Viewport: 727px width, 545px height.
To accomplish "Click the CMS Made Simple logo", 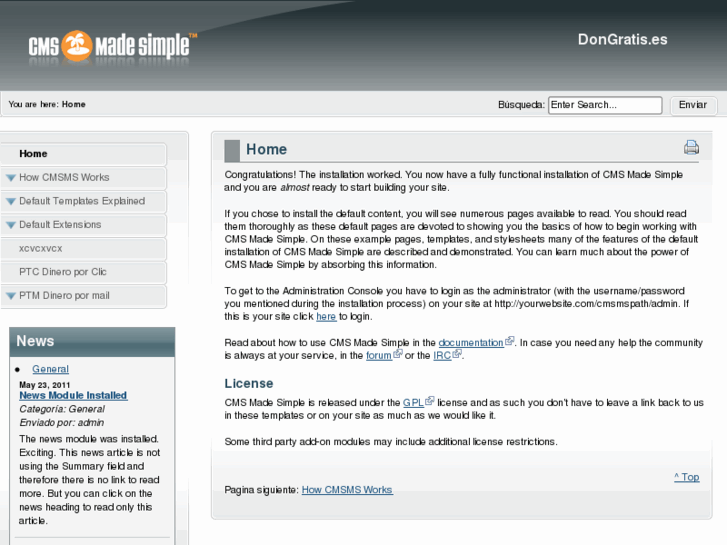I will (113, 46).
